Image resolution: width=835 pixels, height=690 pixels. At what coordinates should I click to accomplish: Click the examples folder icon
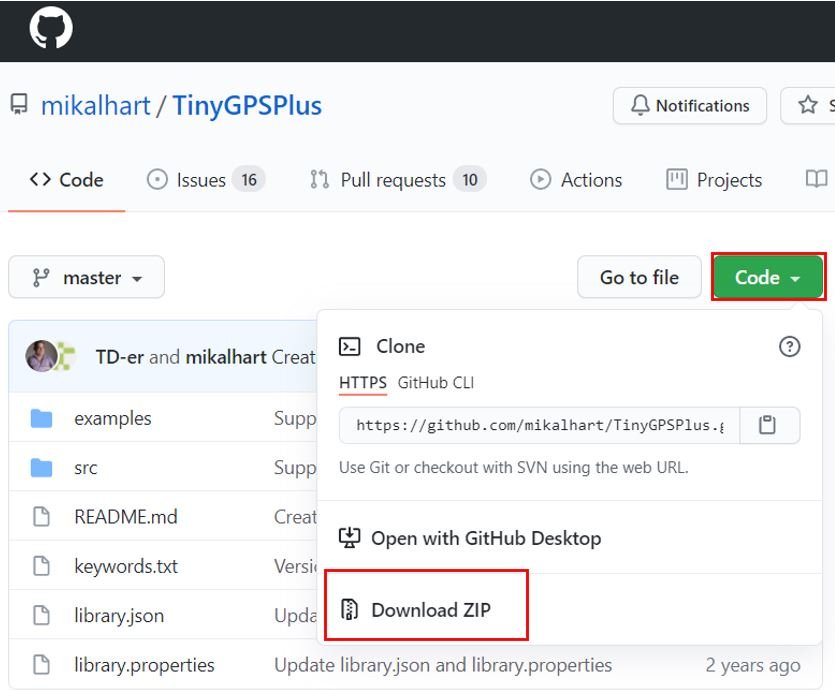tap(42, 418)
